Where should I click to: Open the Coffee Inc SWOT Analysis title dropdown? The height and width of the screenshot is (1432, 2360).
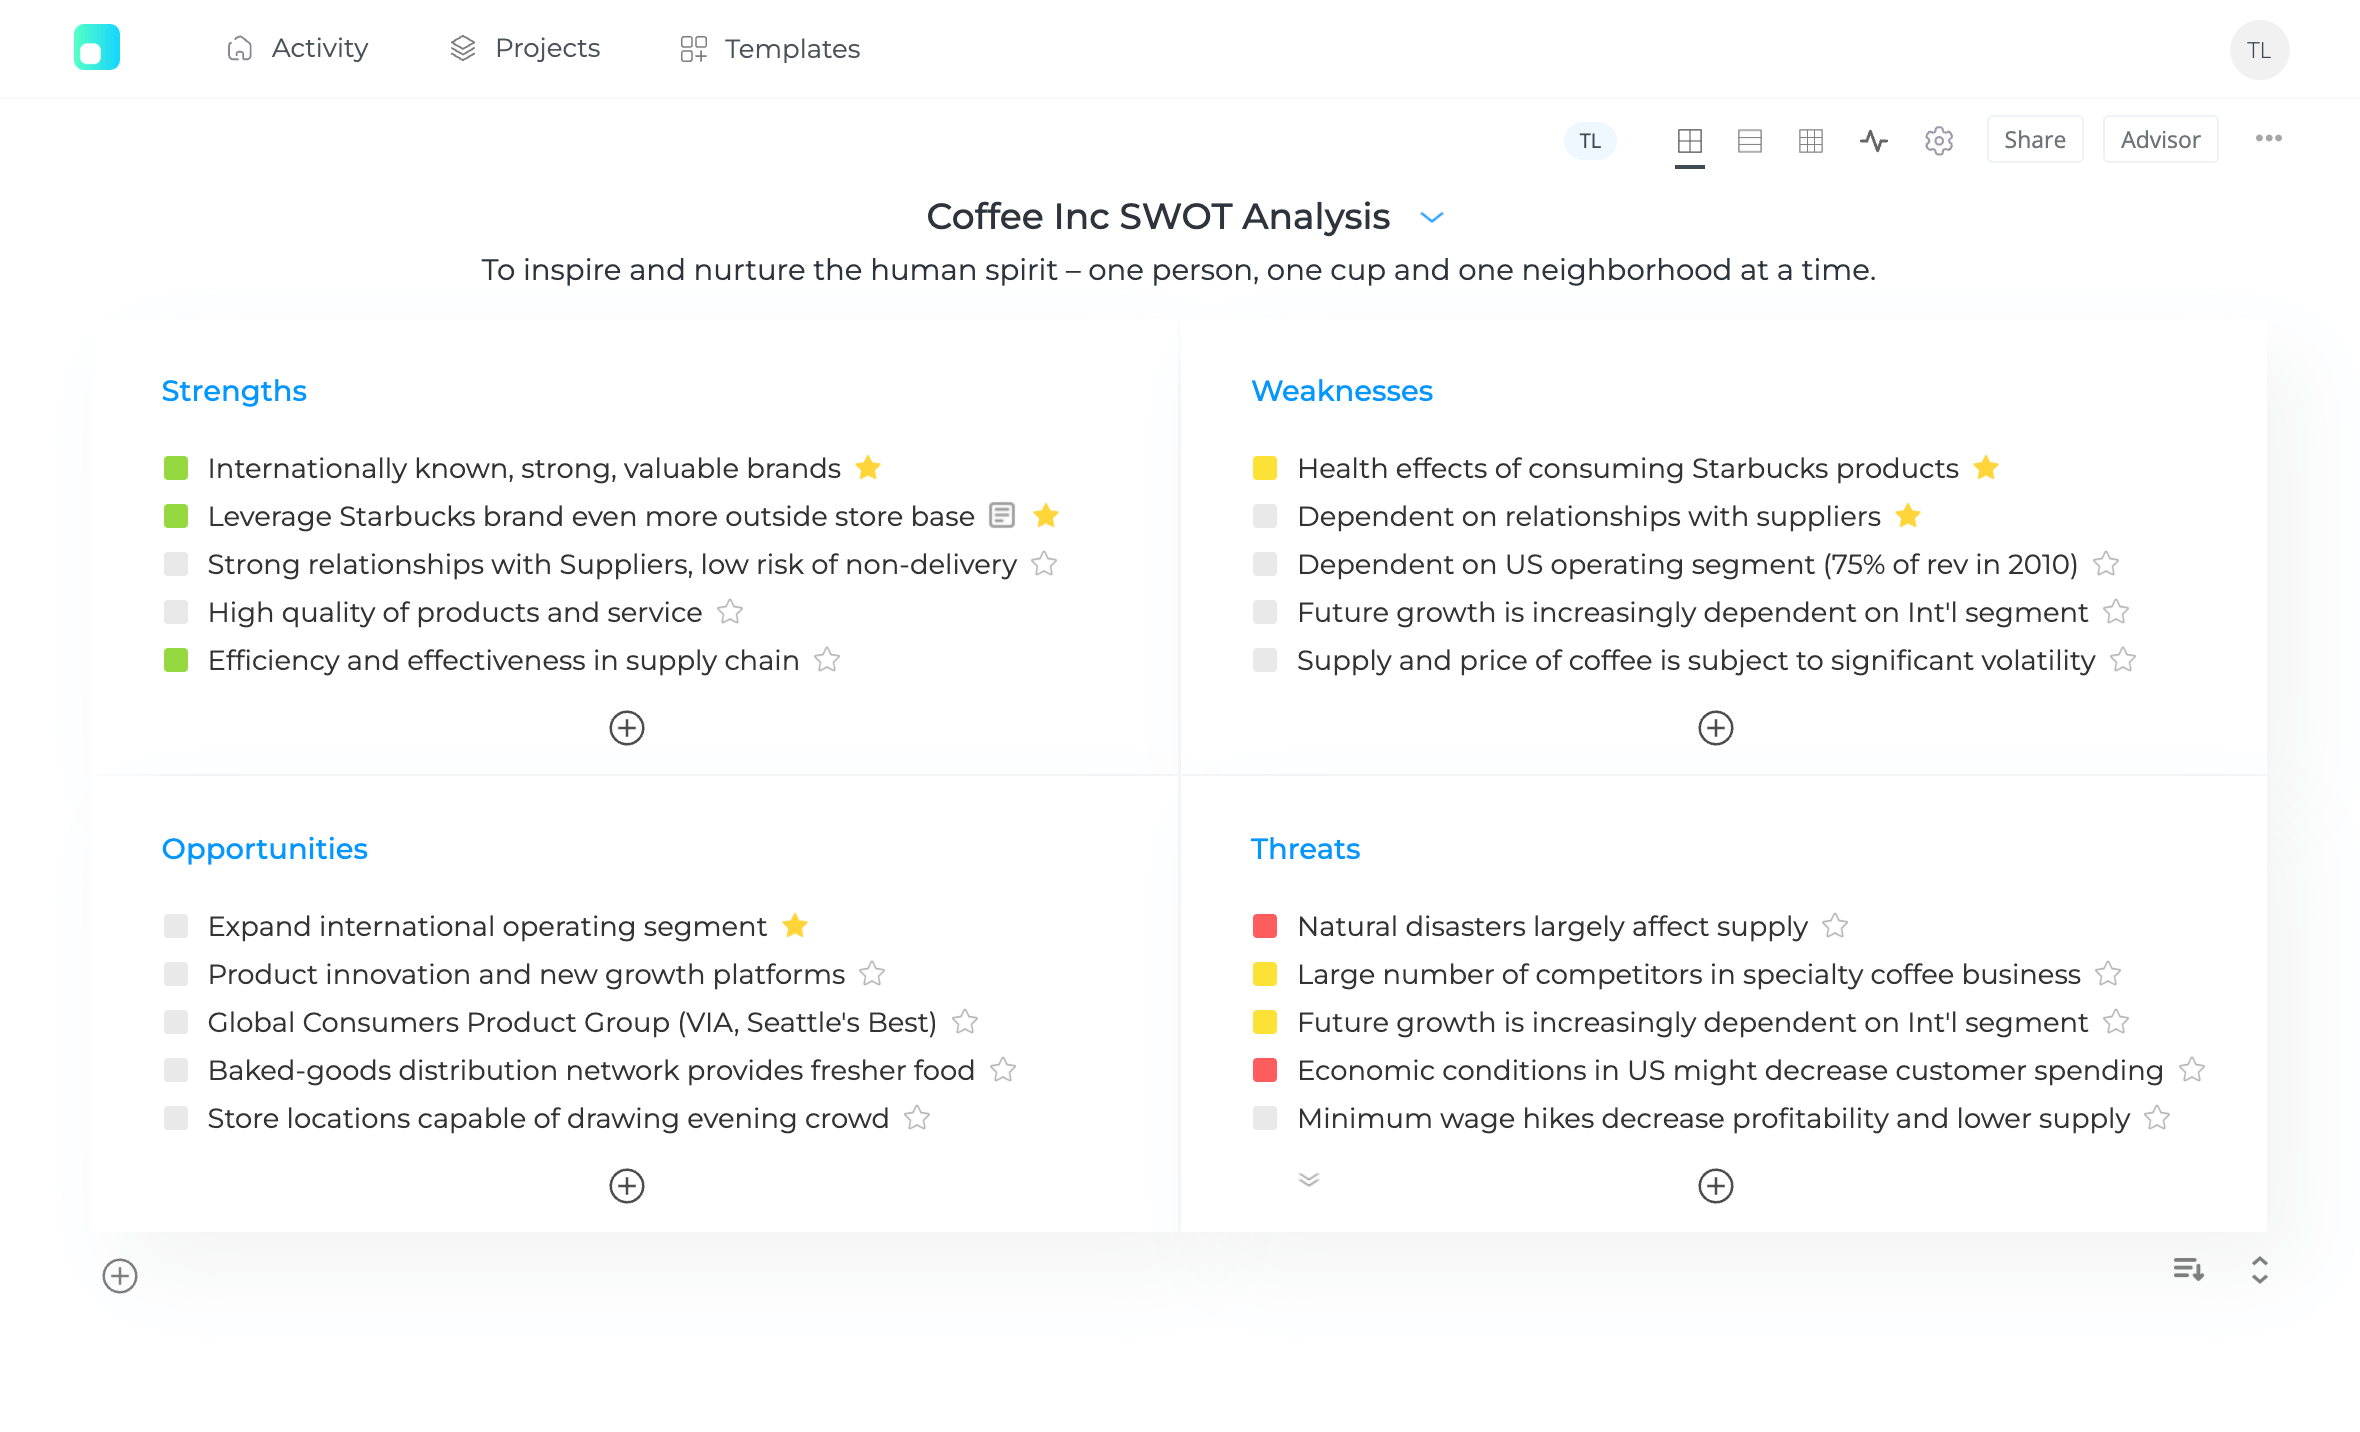[1432, 217]
